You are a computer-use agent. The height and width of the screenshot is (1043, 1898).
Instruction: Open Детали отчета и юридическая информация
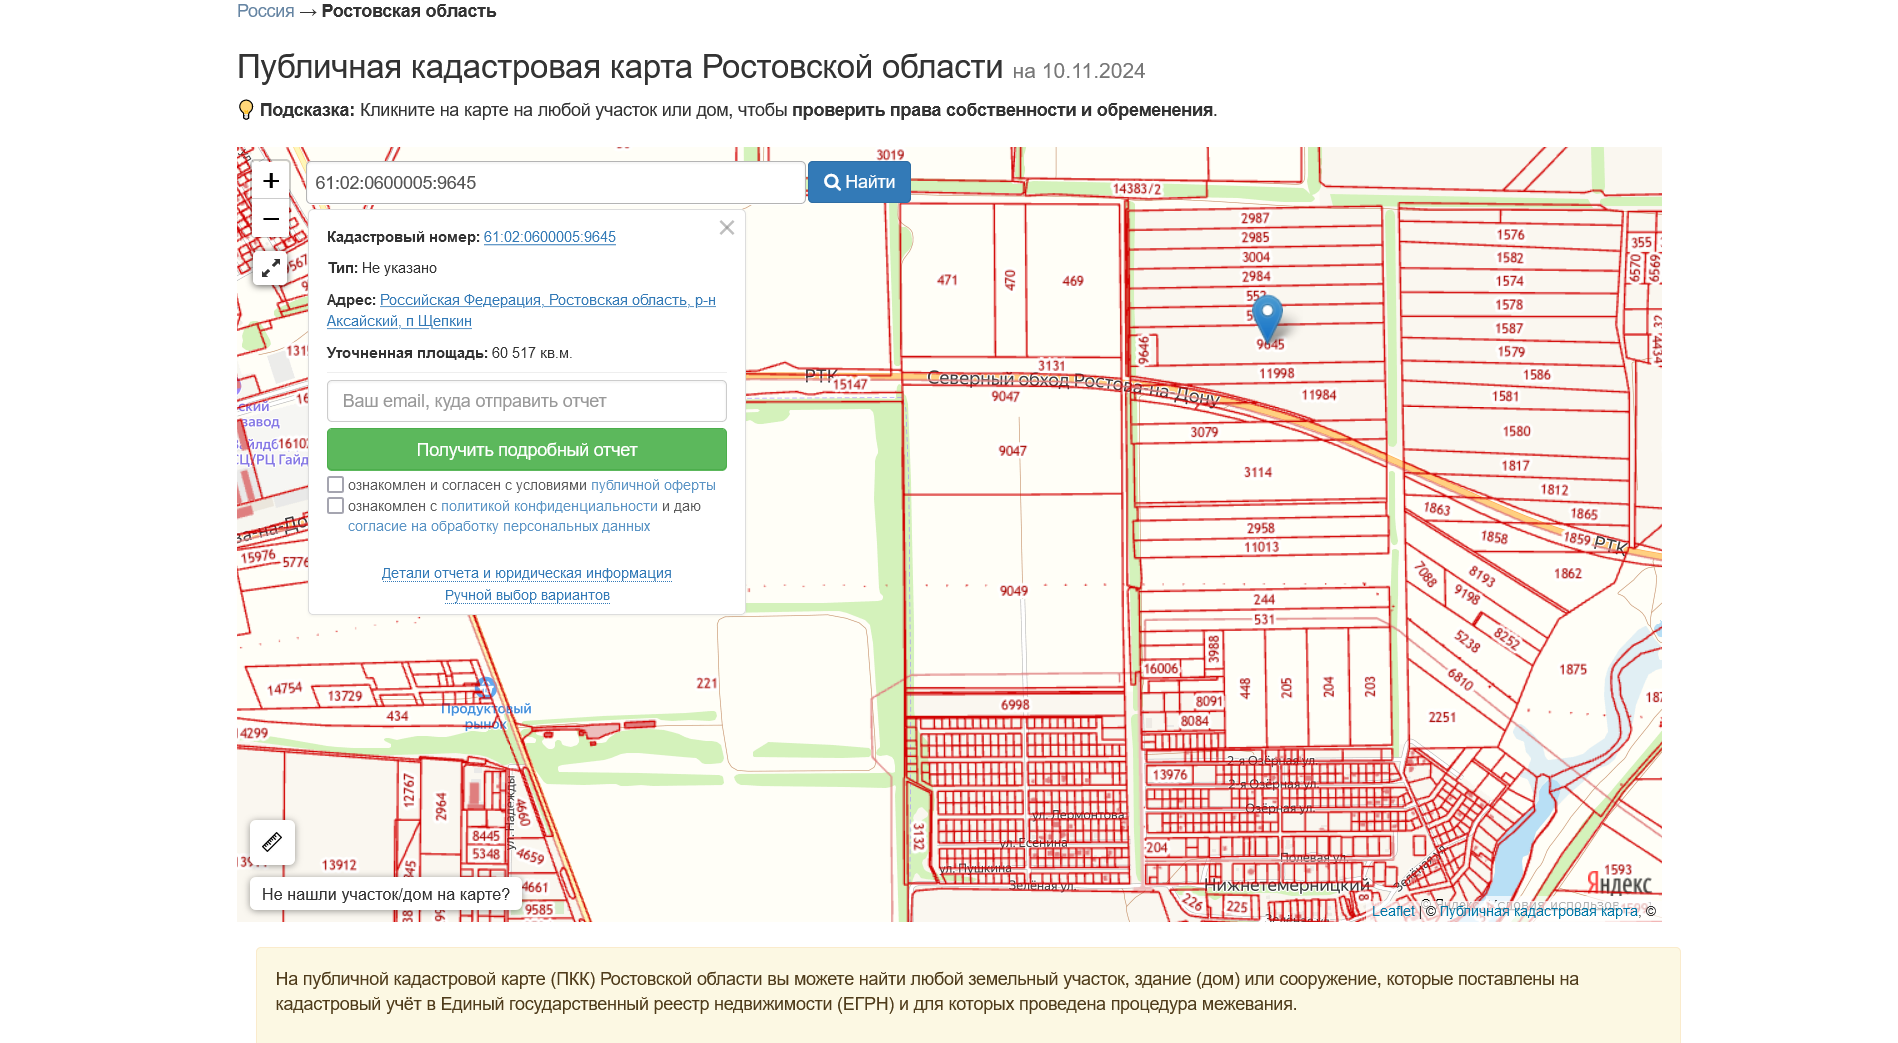[x=526, y=573]
